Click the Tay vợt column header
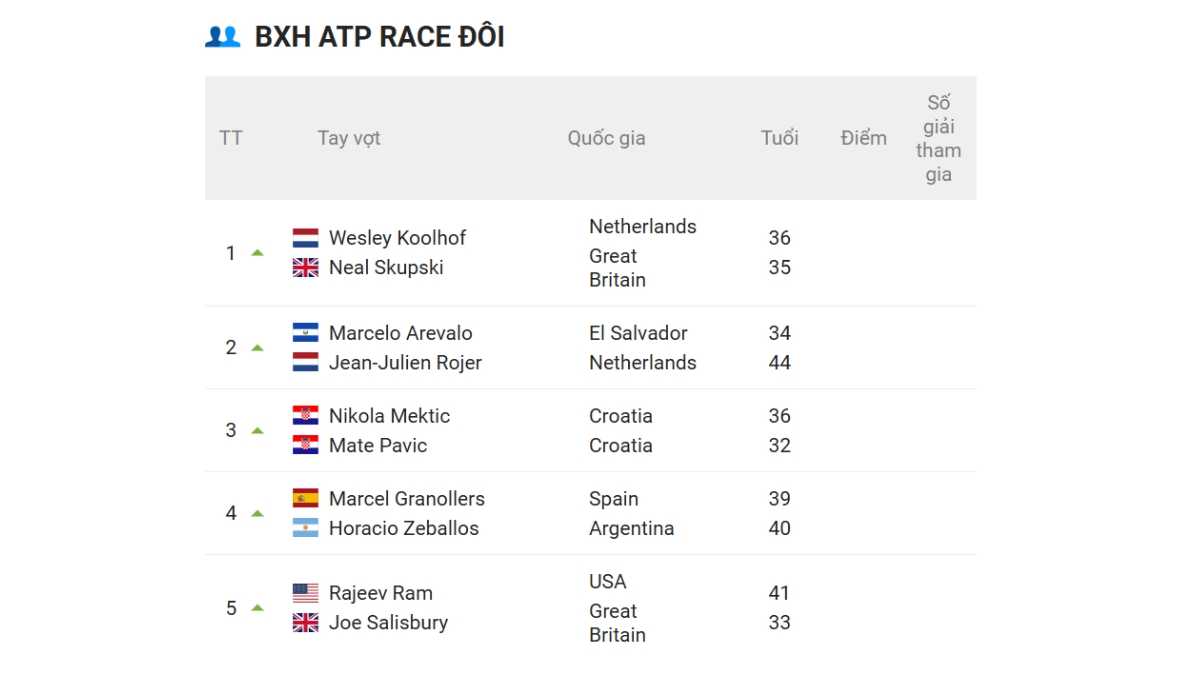1200x675 pixels. (349, 138)
